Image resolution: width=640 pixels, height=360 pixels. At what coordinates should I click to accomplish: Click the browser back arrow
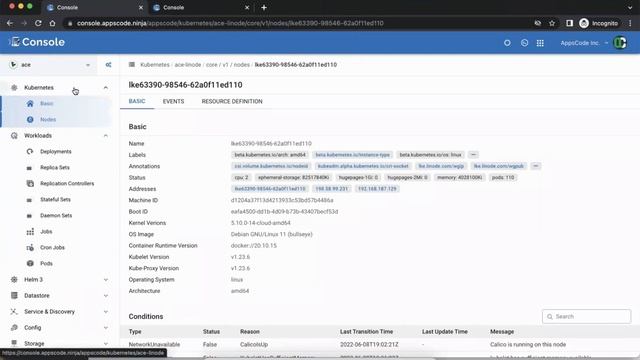(x=10, y=23)
